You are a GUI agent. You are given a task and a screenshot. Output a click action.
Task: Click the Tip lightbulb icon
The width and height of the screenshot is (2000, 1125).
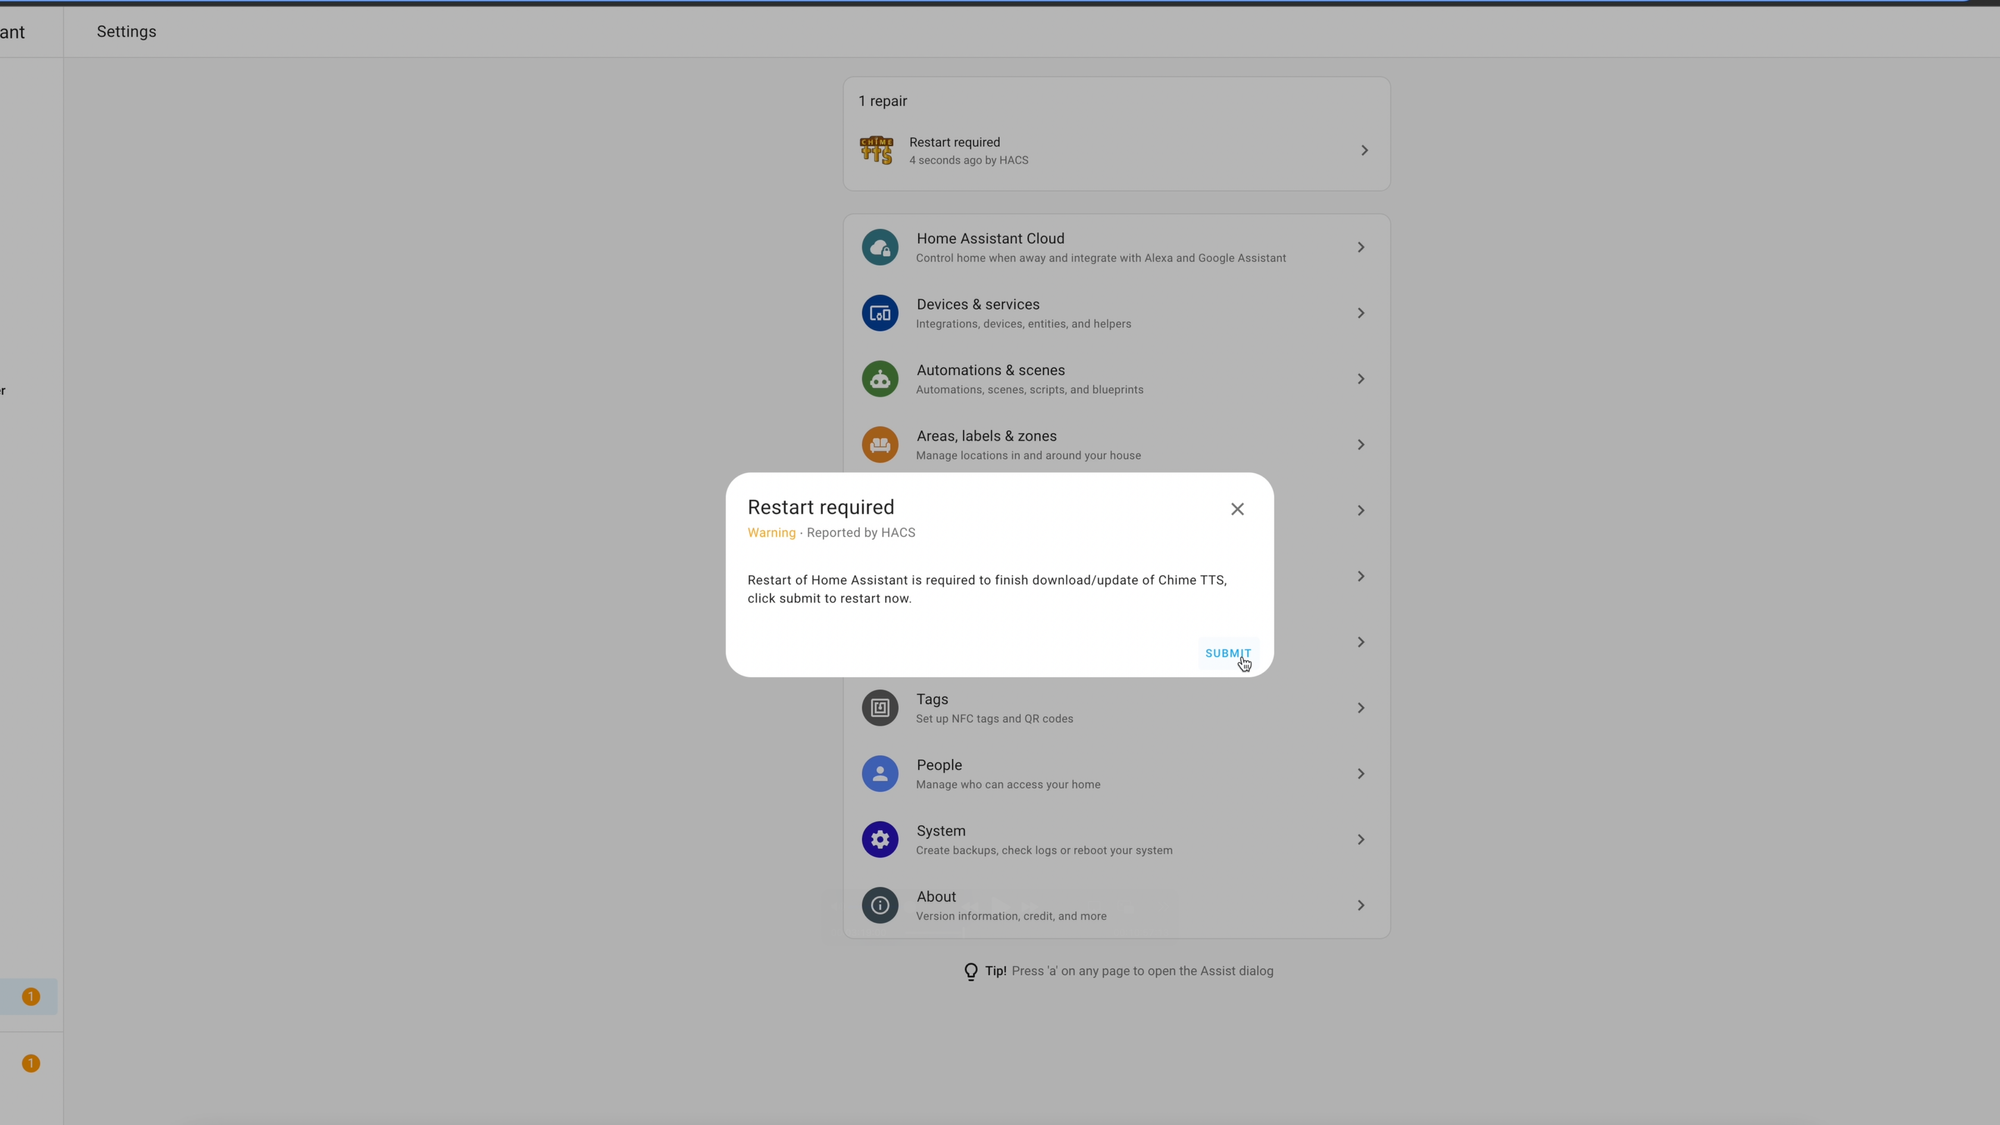tap(970, 972)
